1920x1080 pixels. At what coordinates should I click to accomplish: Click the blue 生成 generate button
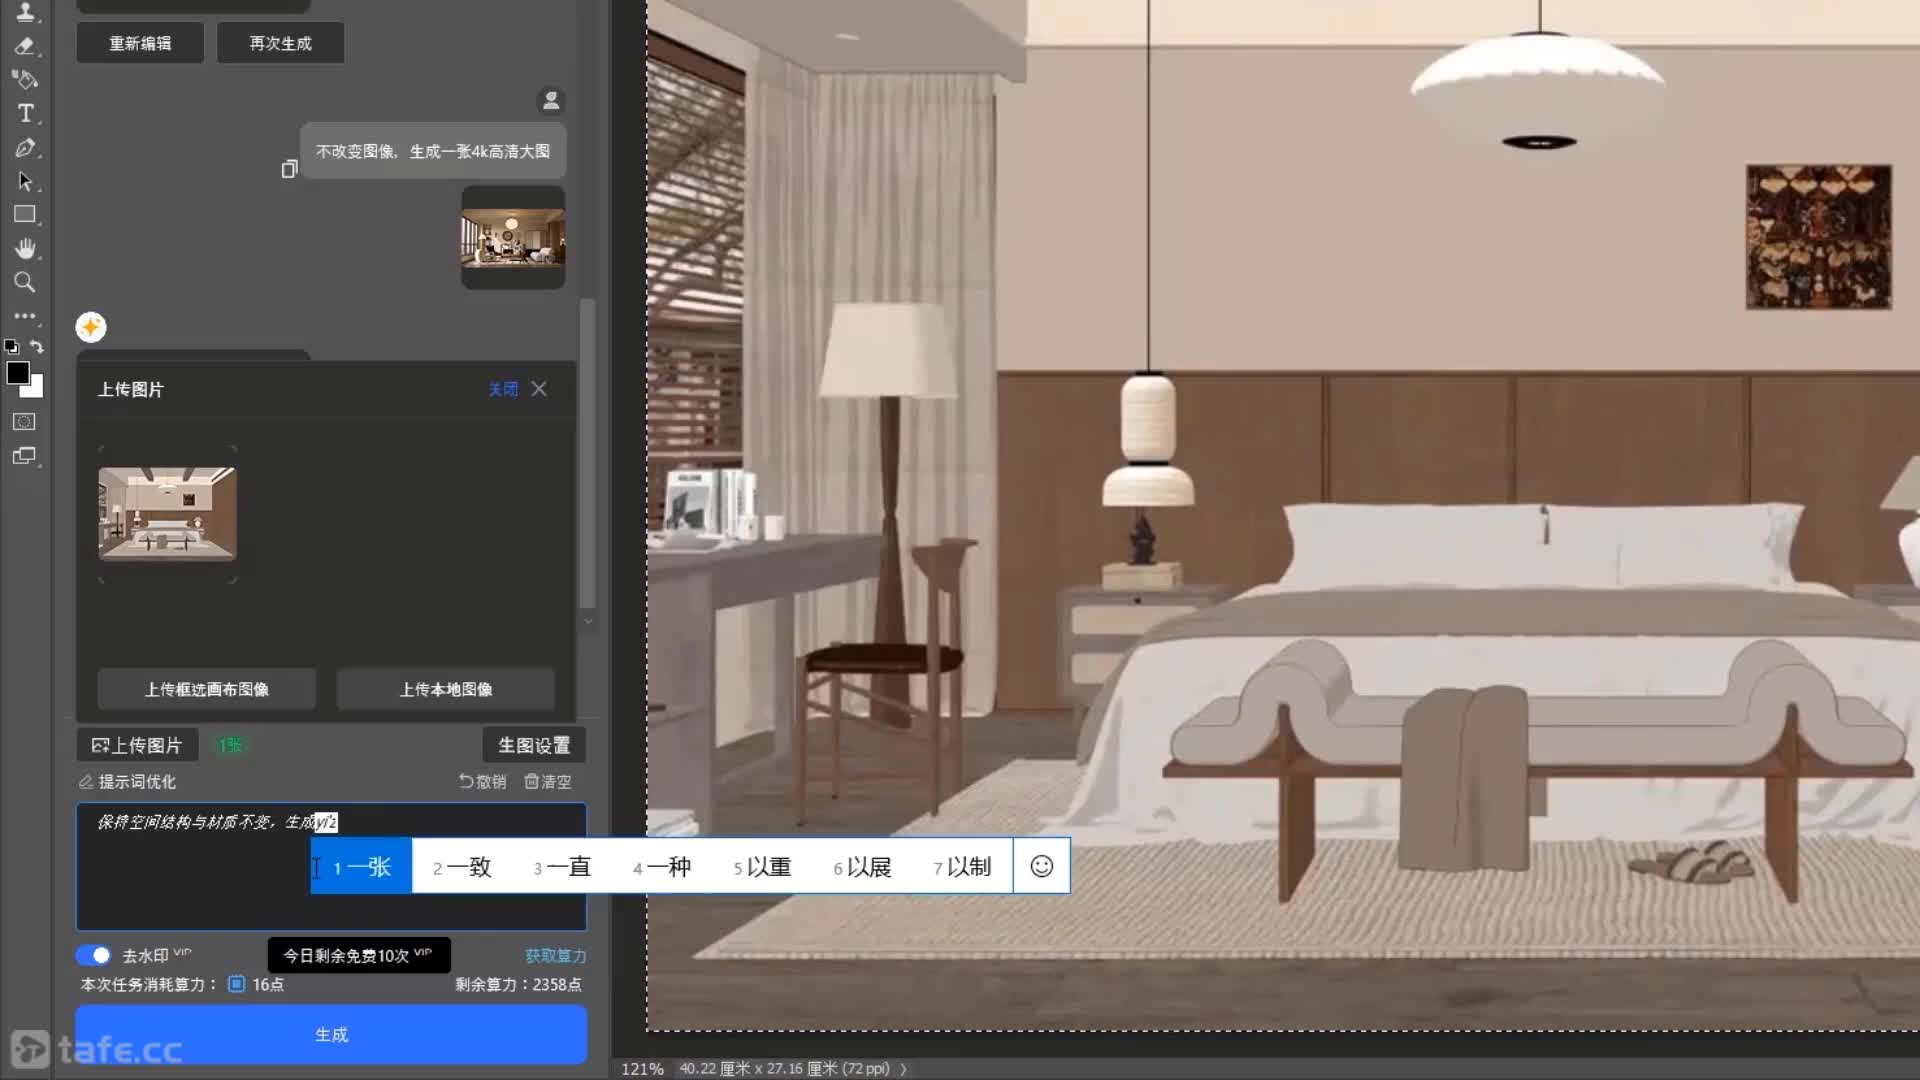click(x=331, y=1034)
